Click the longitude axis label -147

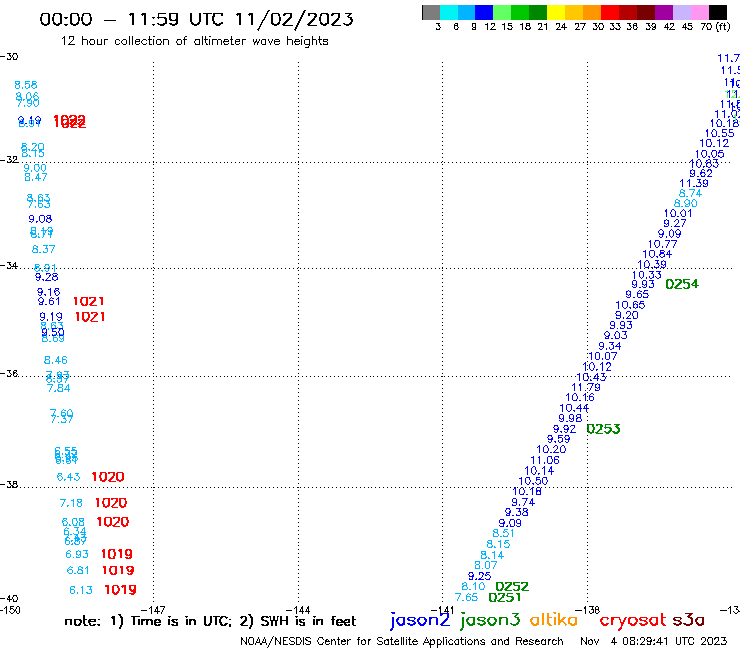[153, 610]
